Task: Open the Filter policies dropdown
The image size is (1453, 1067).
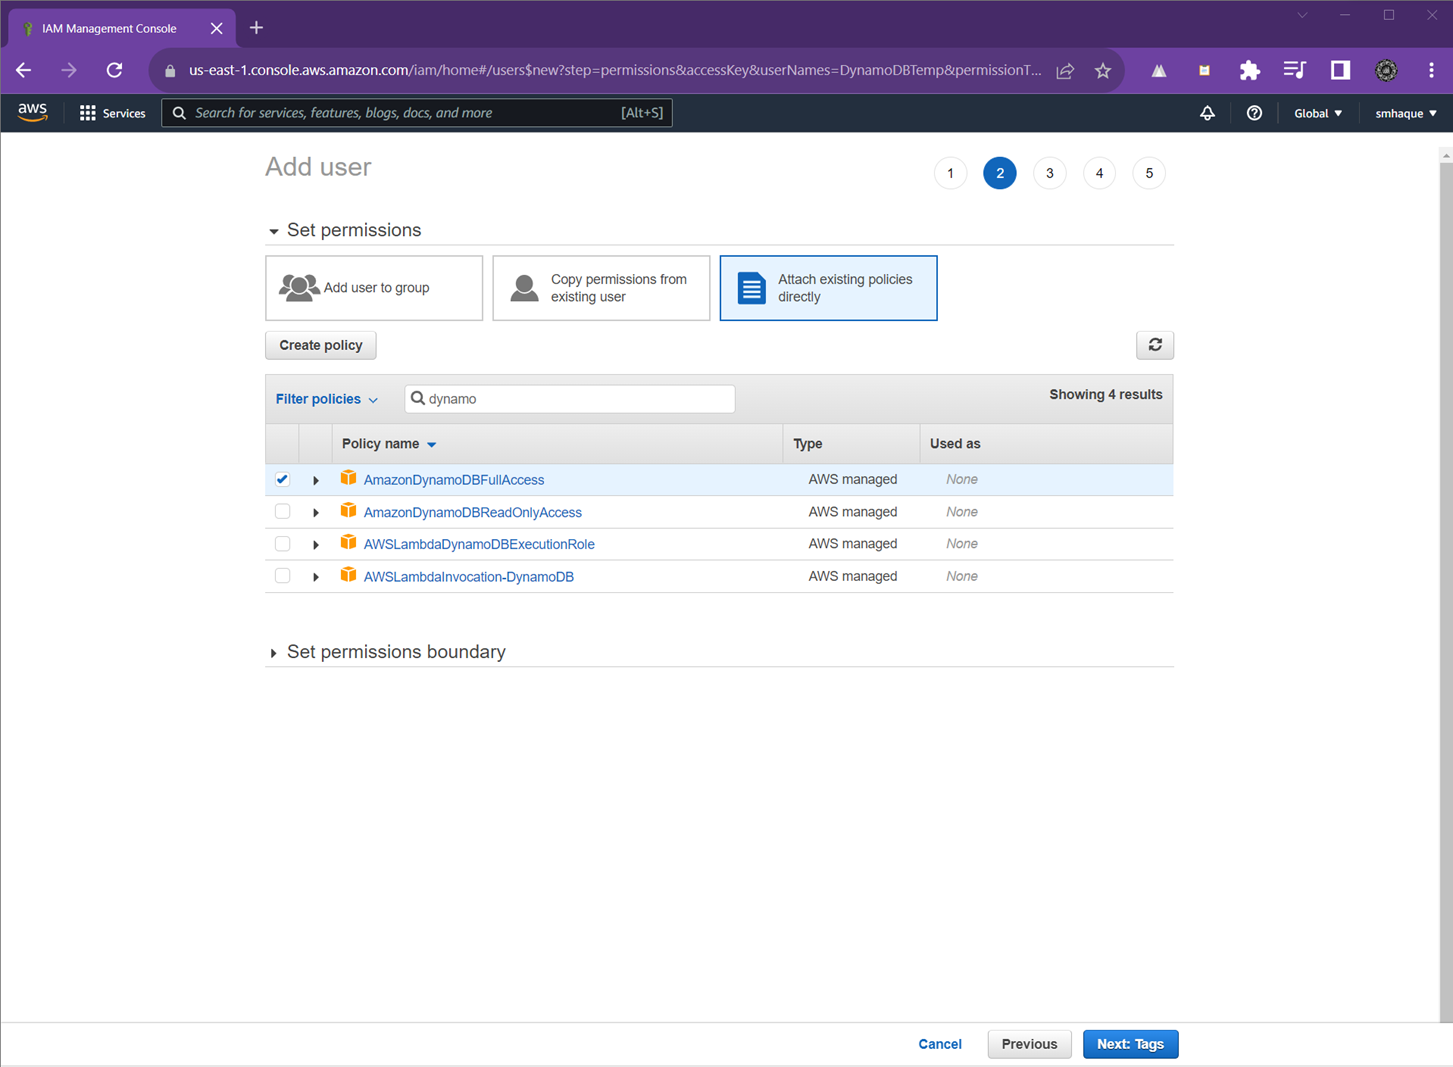Action: (326, 399)
